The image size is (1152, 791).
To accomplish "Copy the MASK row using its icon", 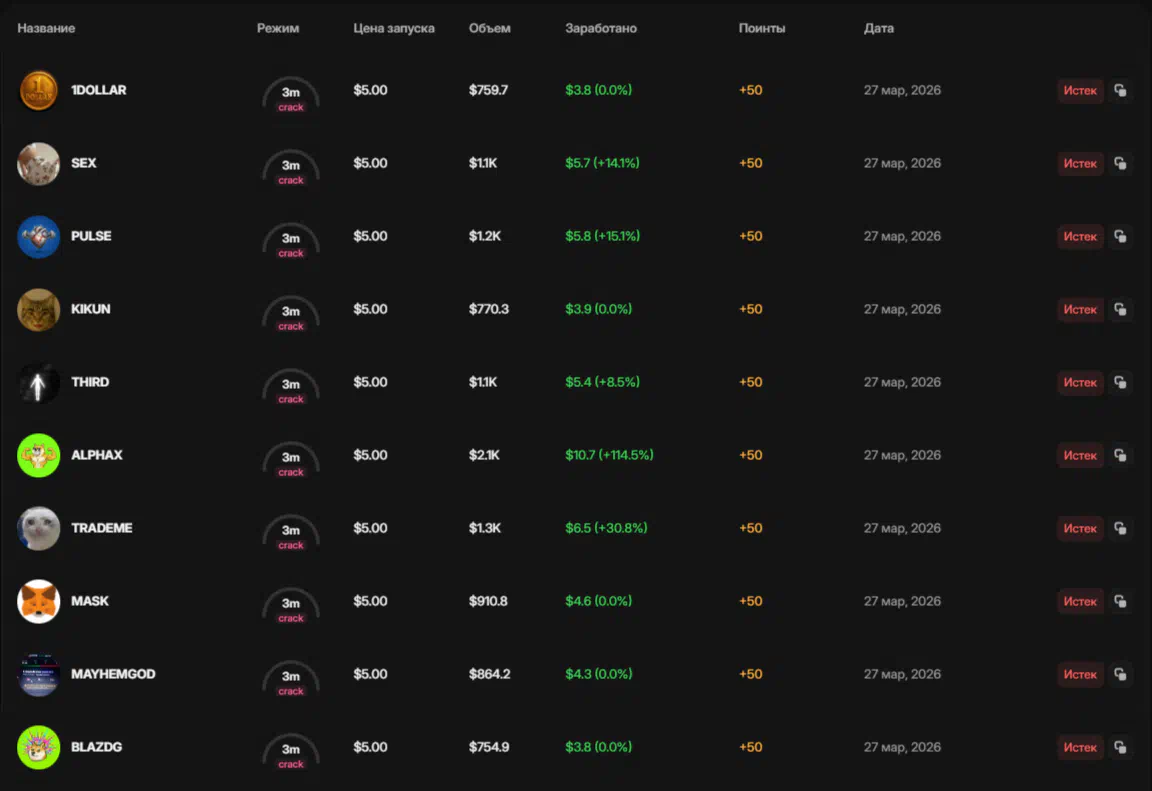I will tap(1120, 602).
